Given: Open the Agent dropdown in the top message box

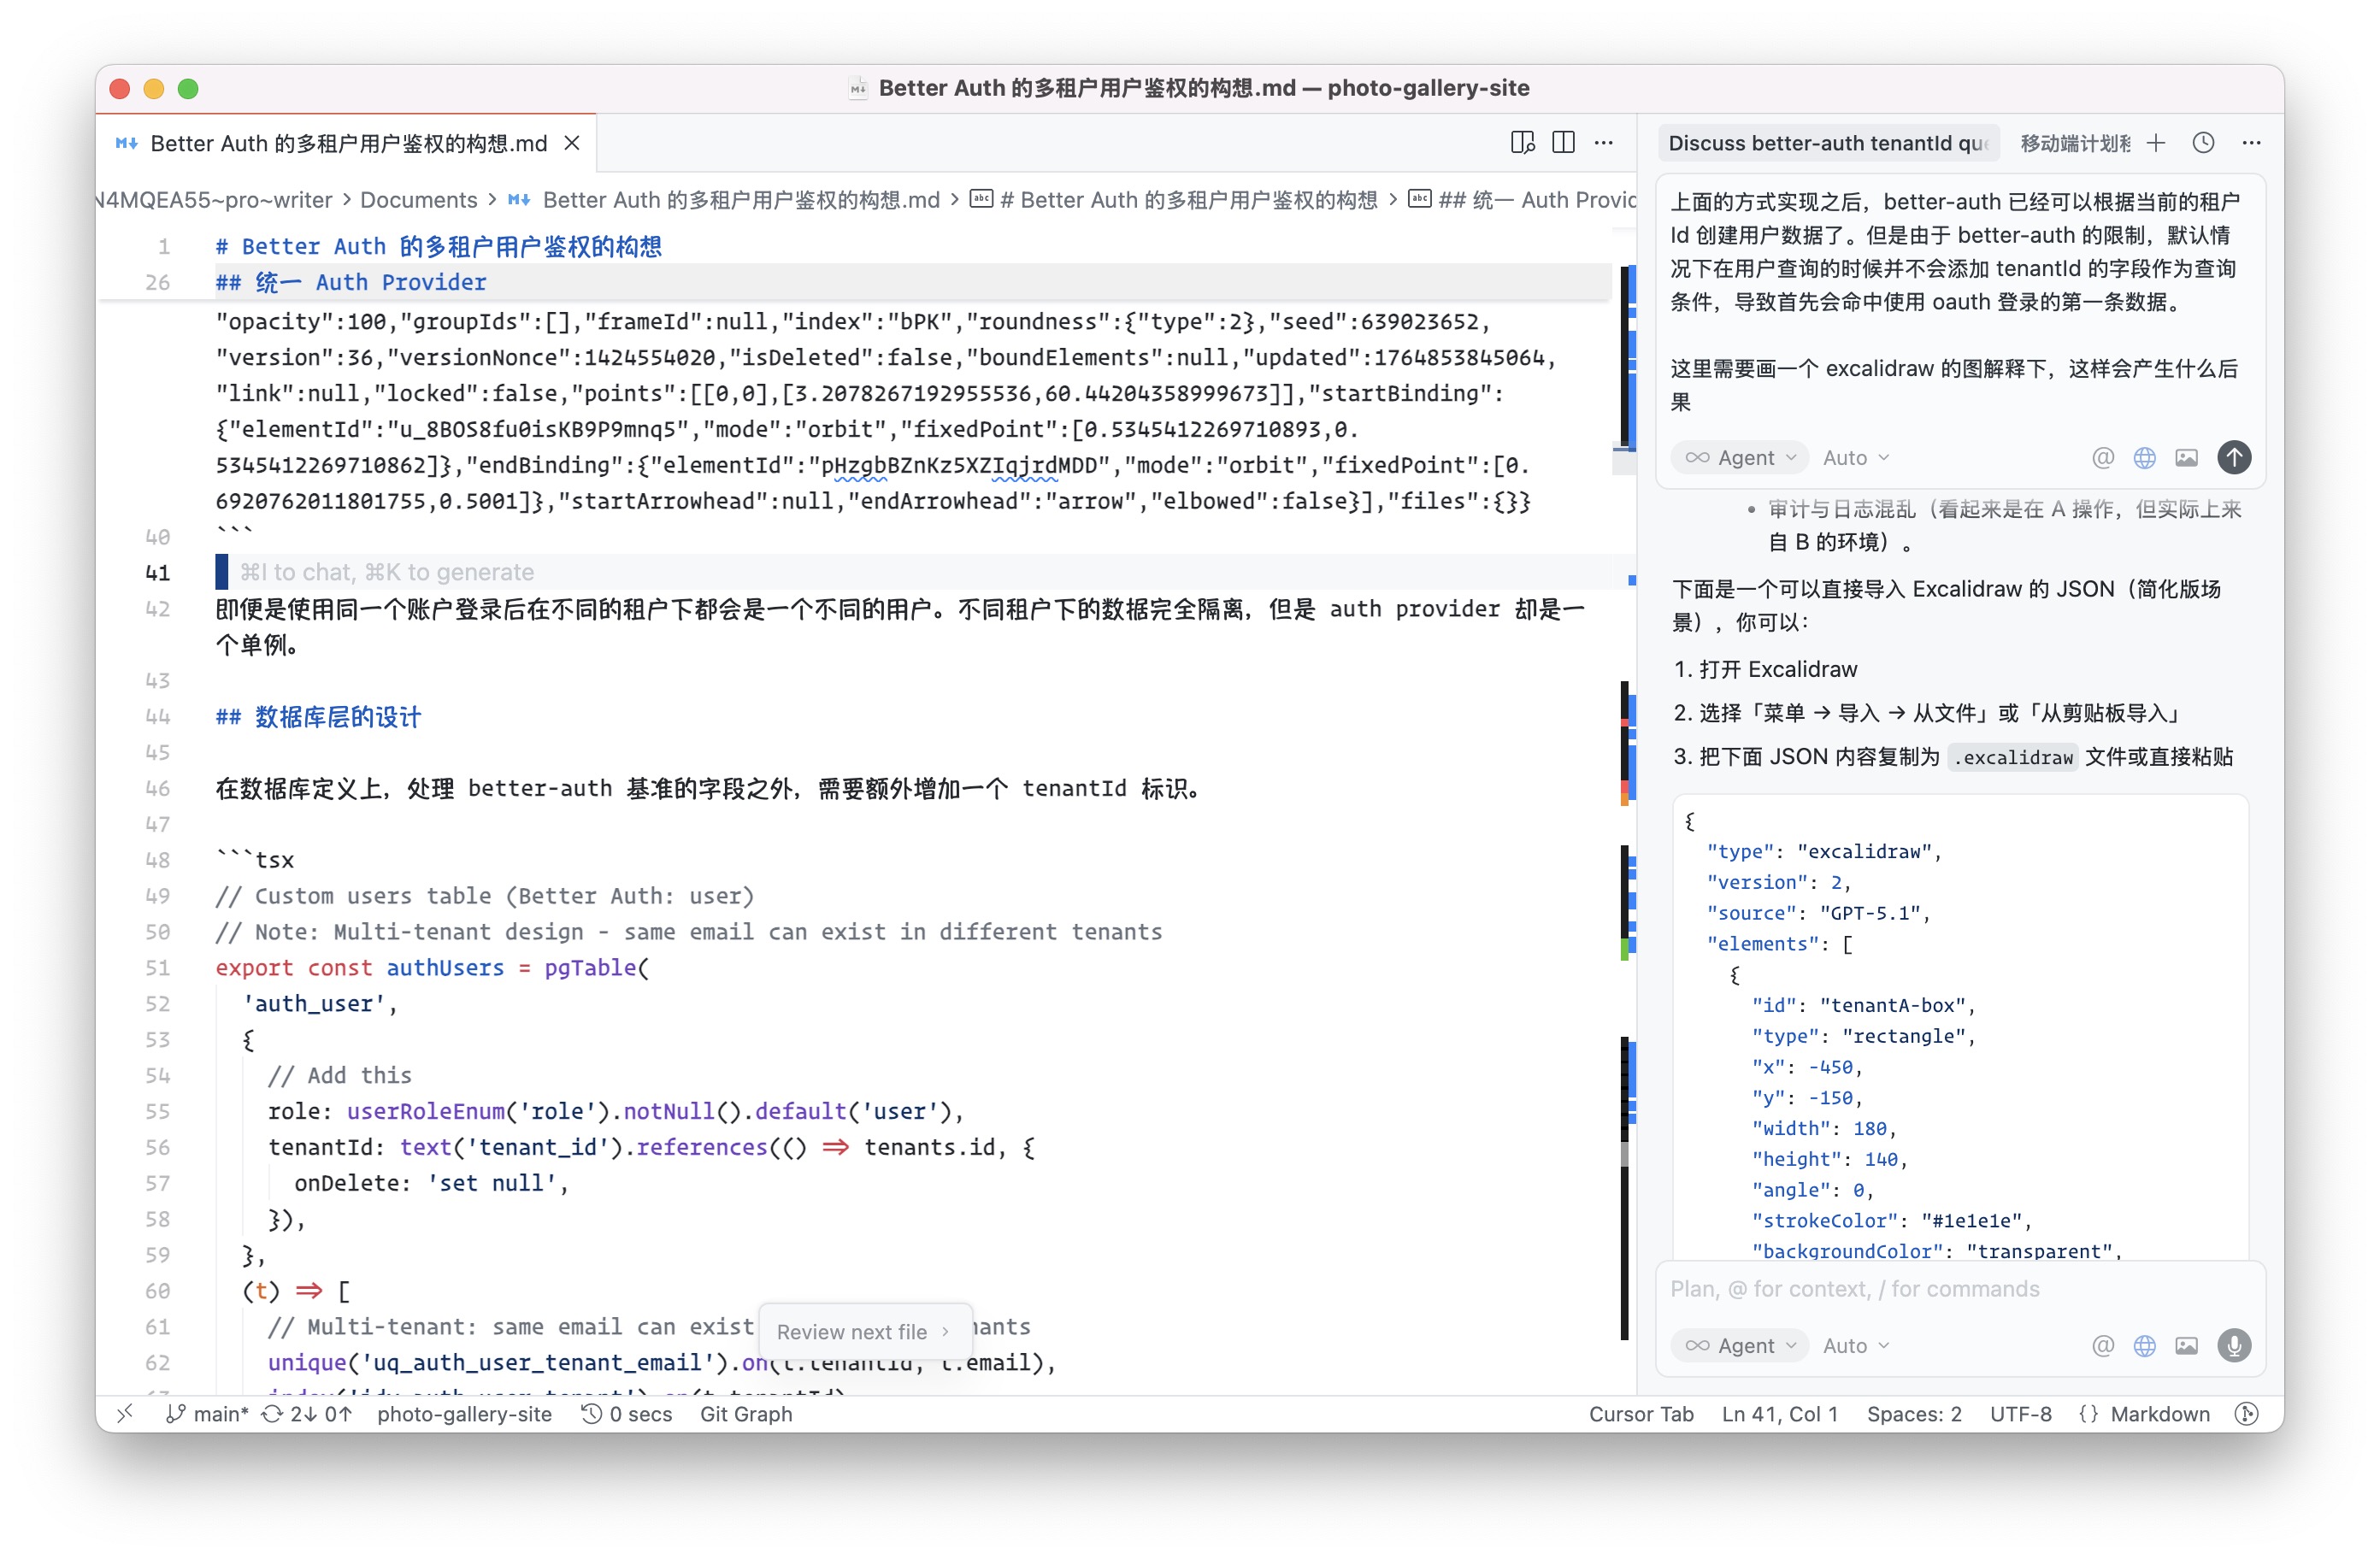Looking at the screenshot, I should 1740,457.
